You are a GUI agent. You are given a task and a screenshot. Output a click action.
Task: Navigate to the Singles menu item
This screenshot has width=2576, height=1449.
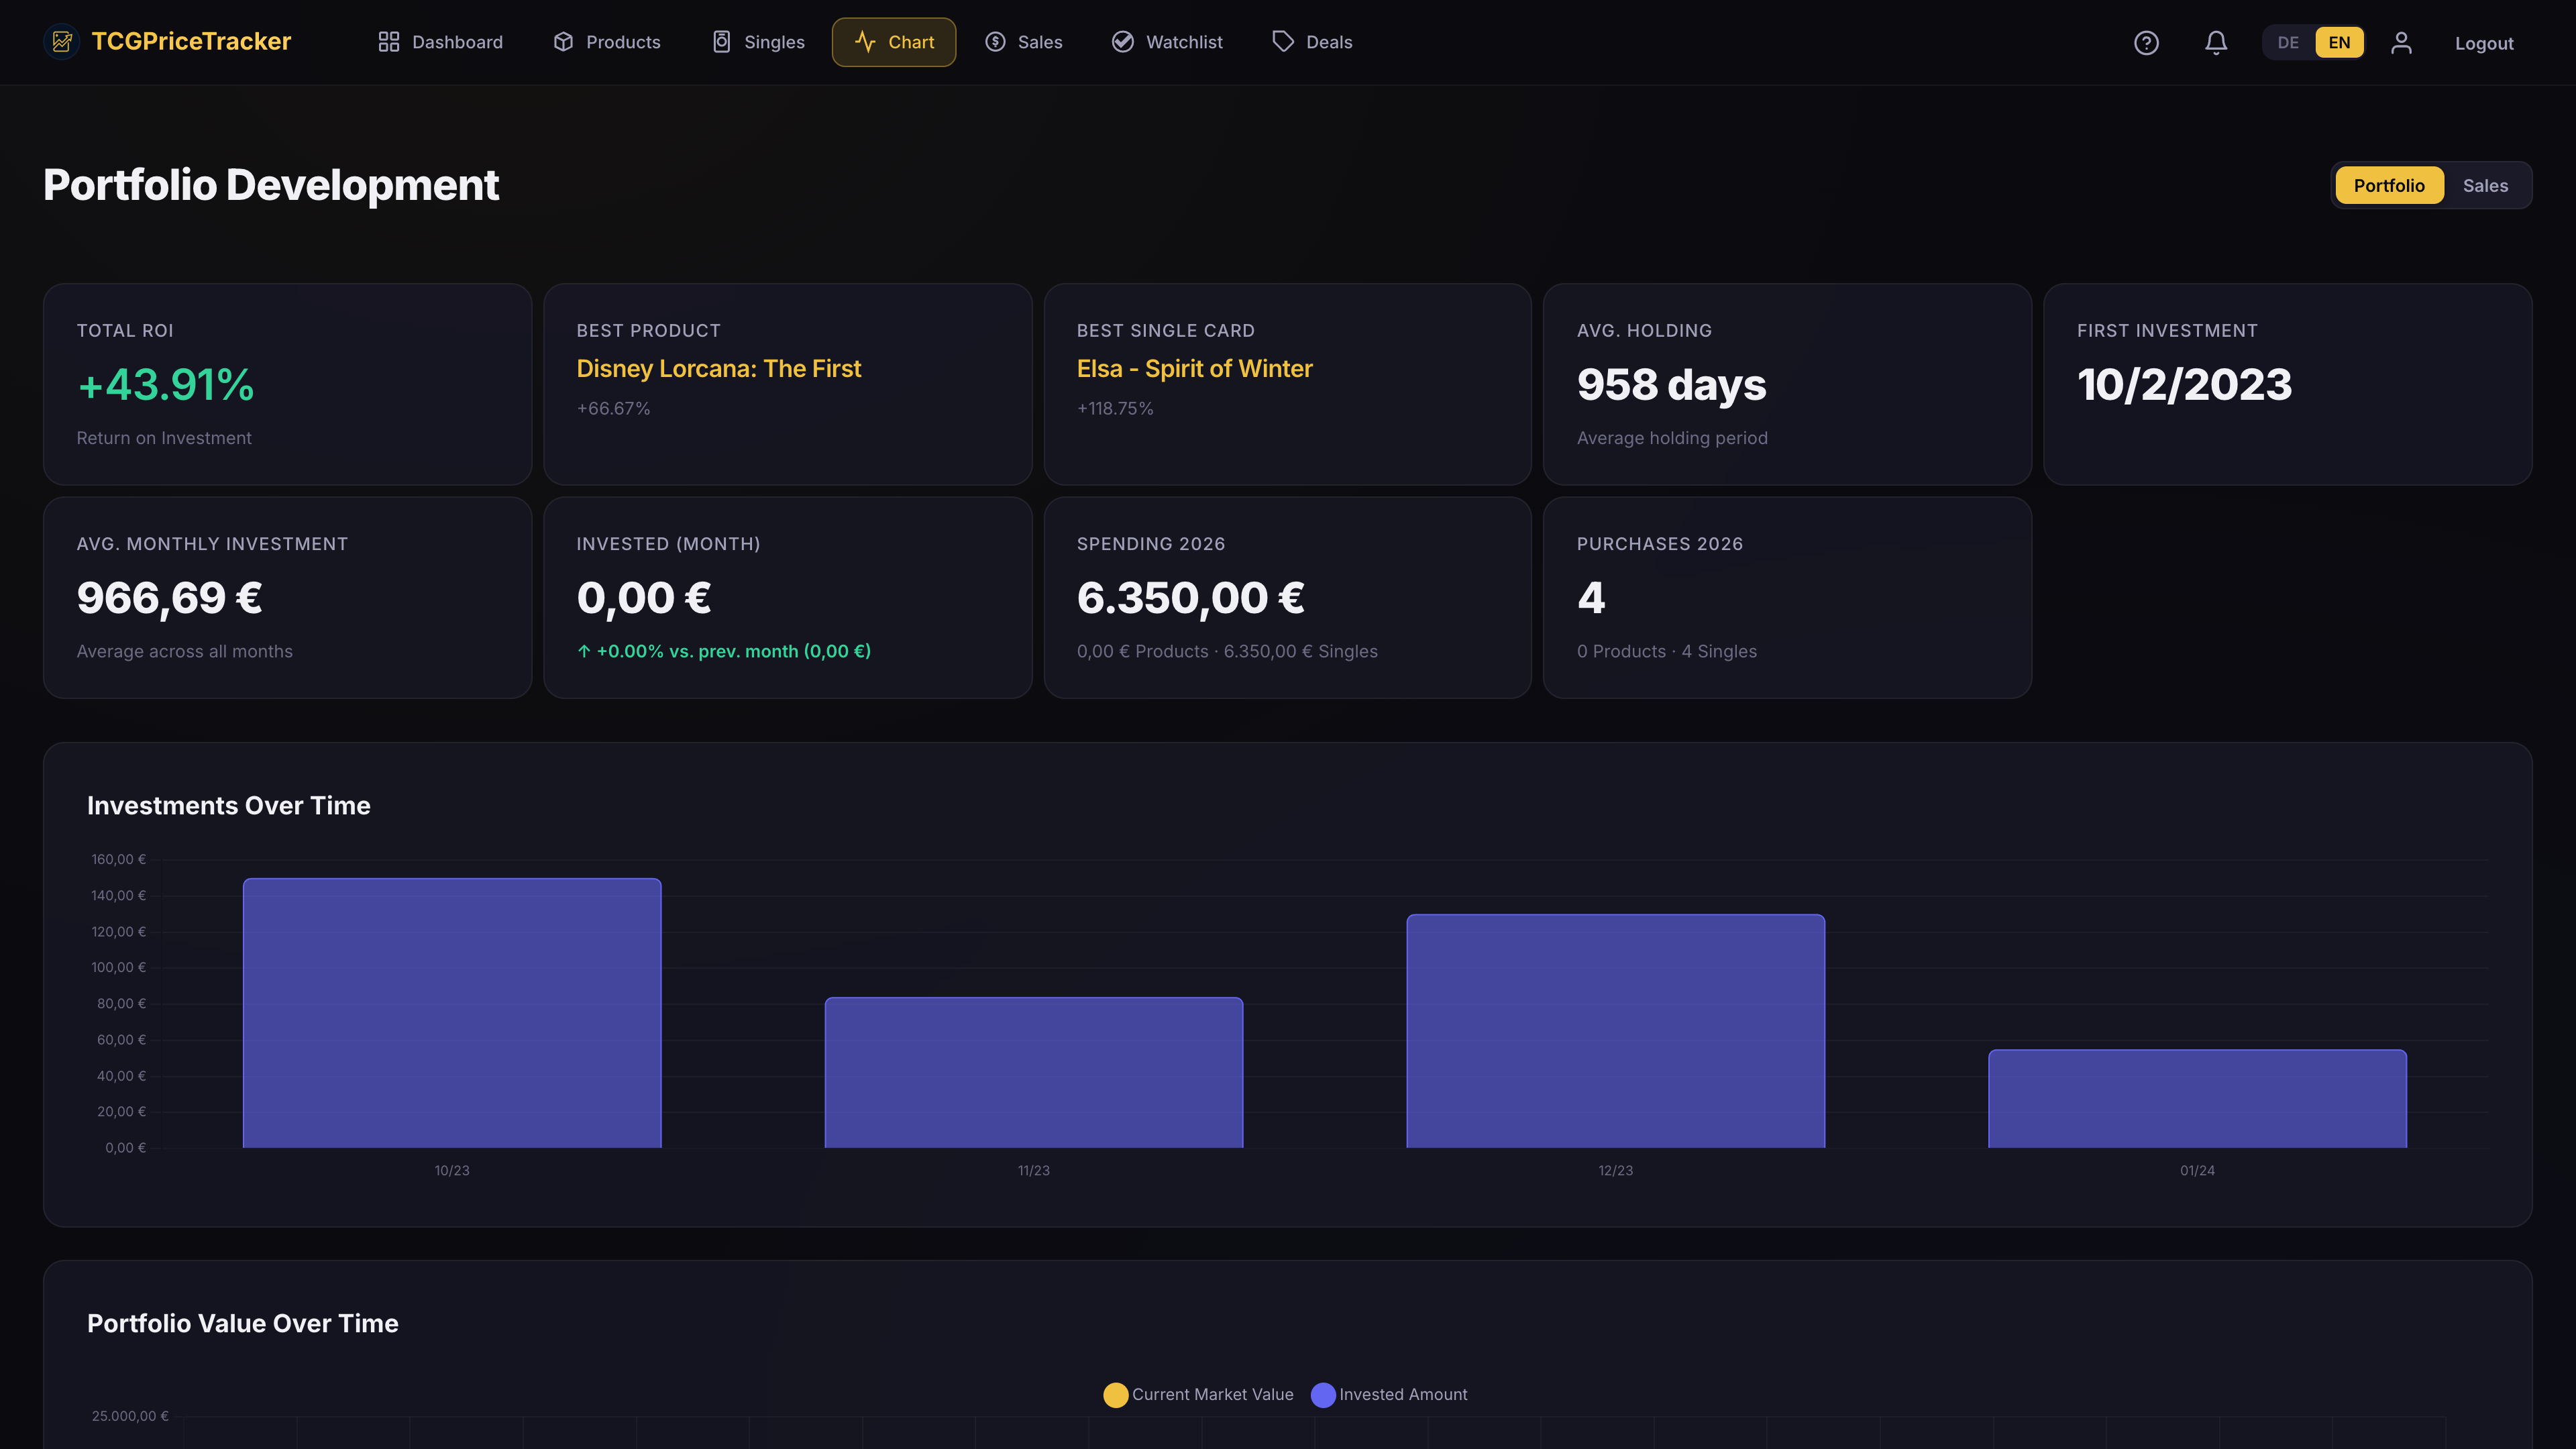tap(758, 42)
